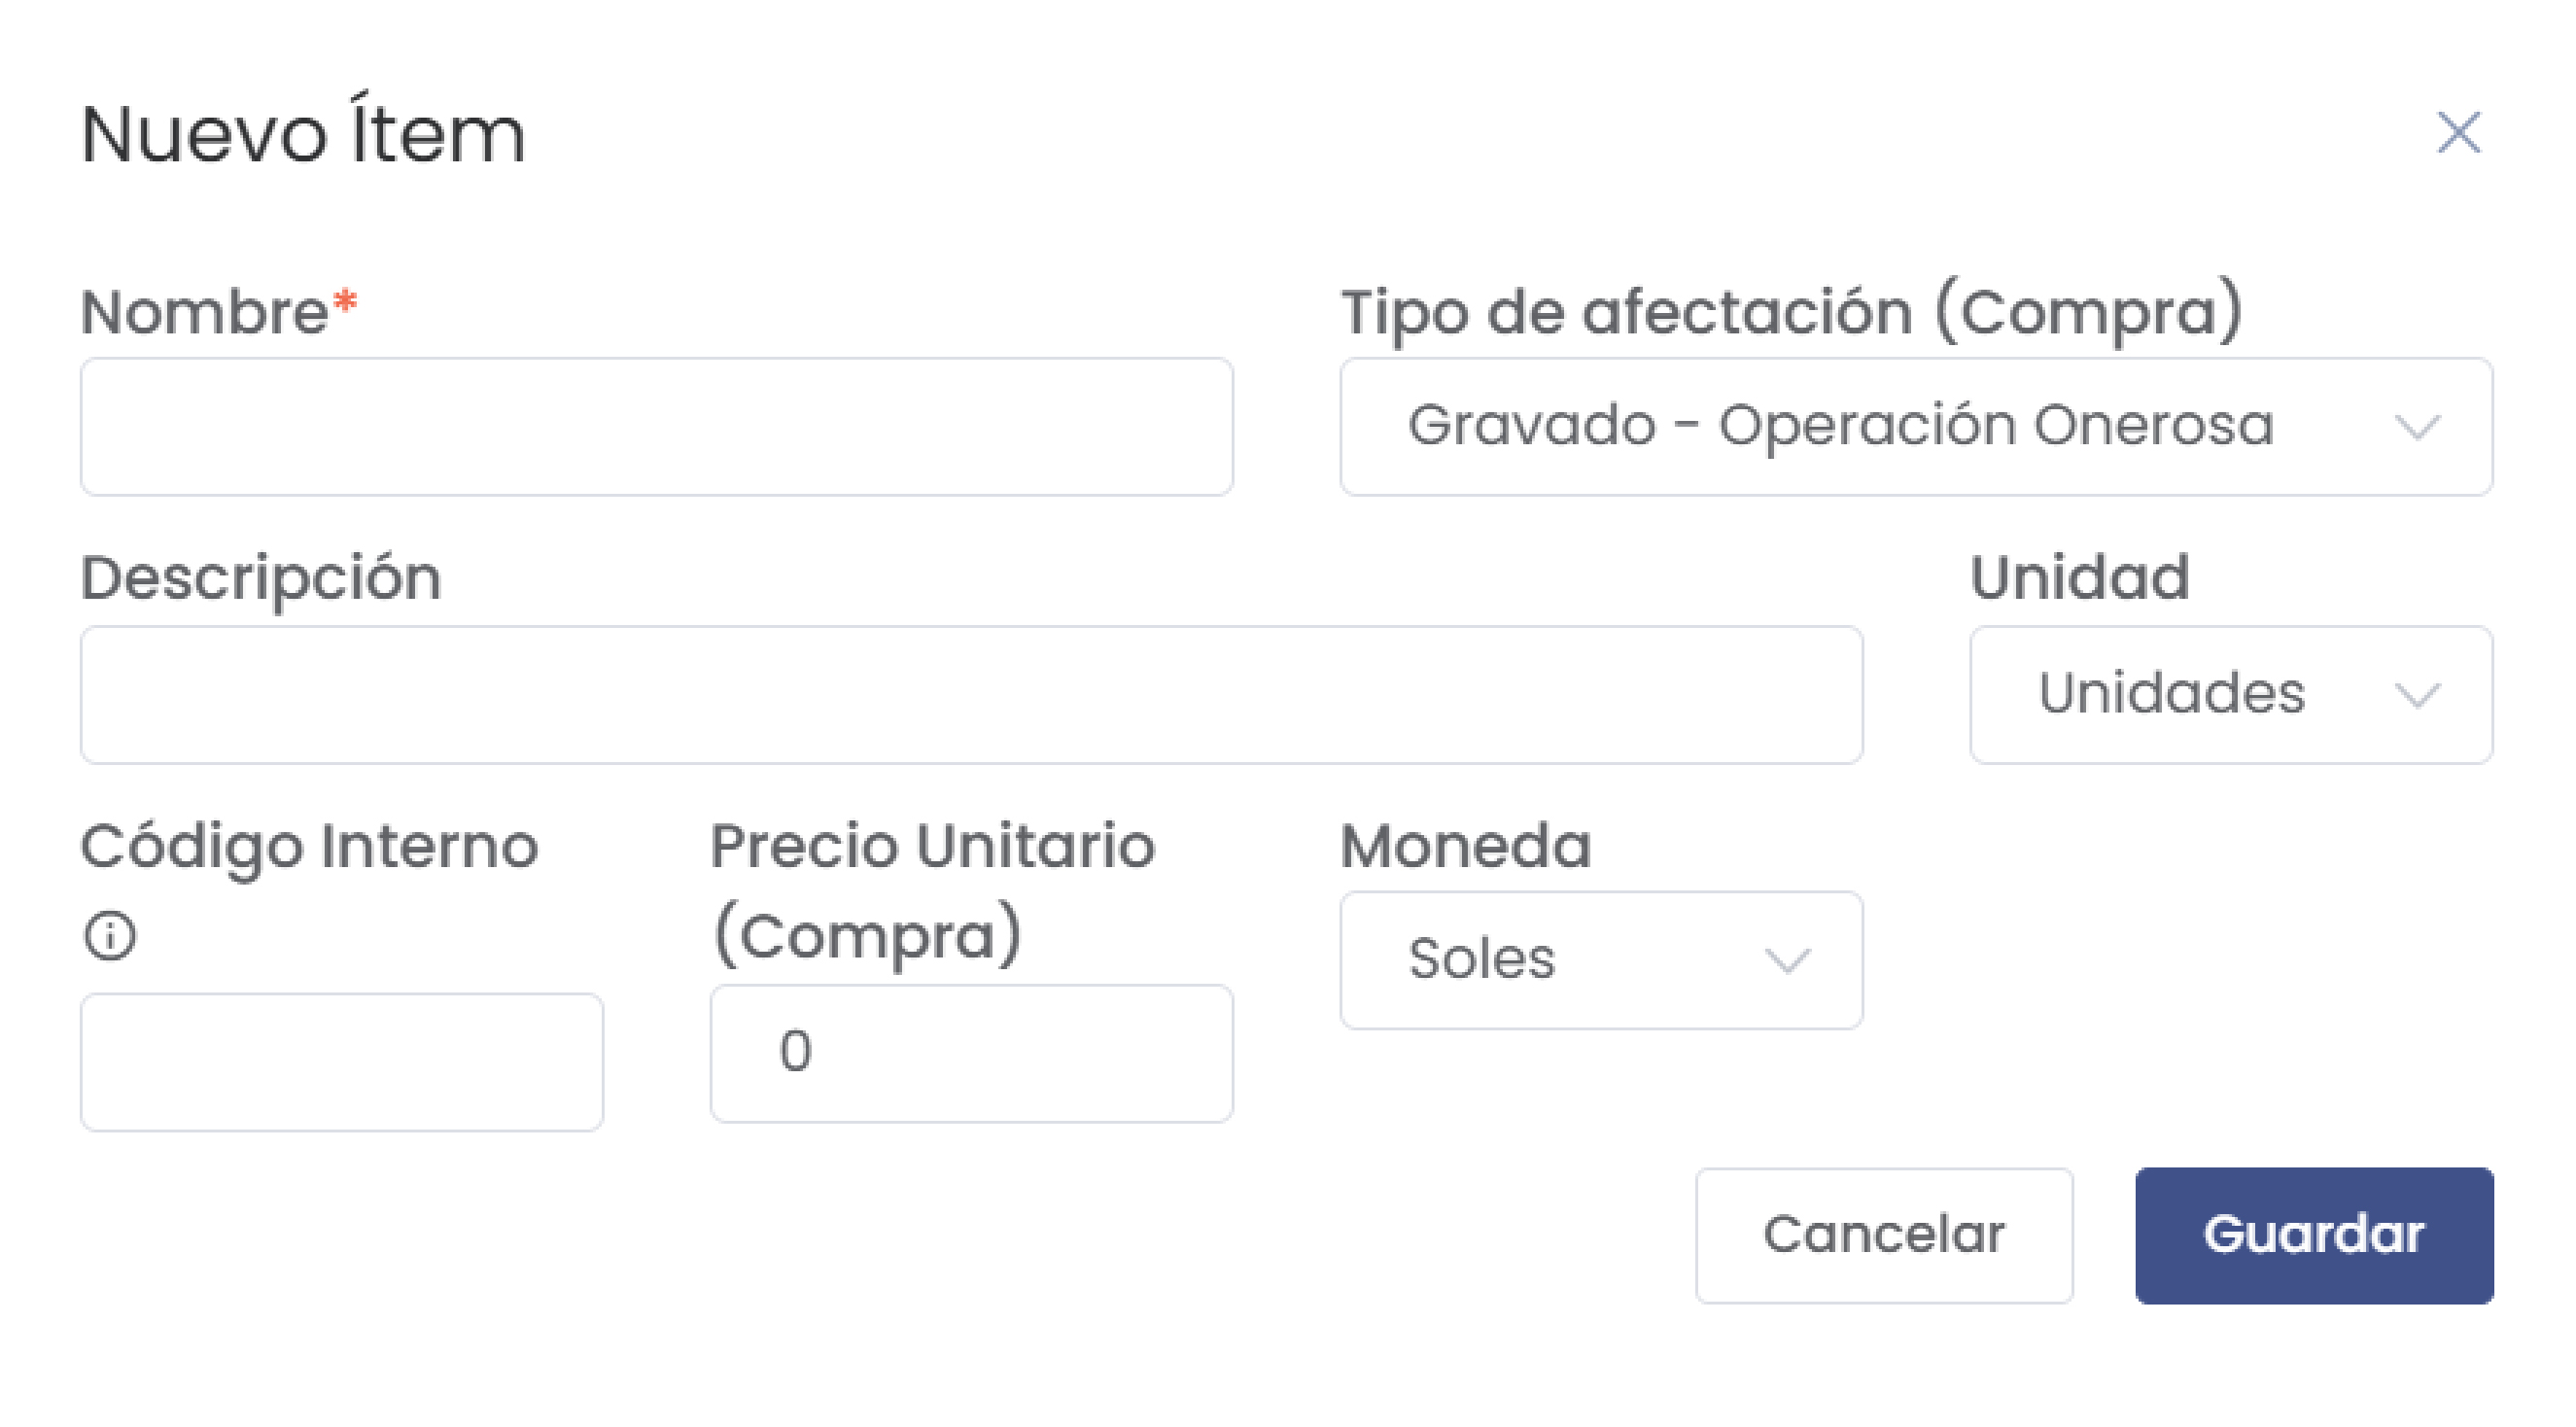Click the Descripción field label
The height and width of the screenshot is (1427, 2576).
[260, 578]
